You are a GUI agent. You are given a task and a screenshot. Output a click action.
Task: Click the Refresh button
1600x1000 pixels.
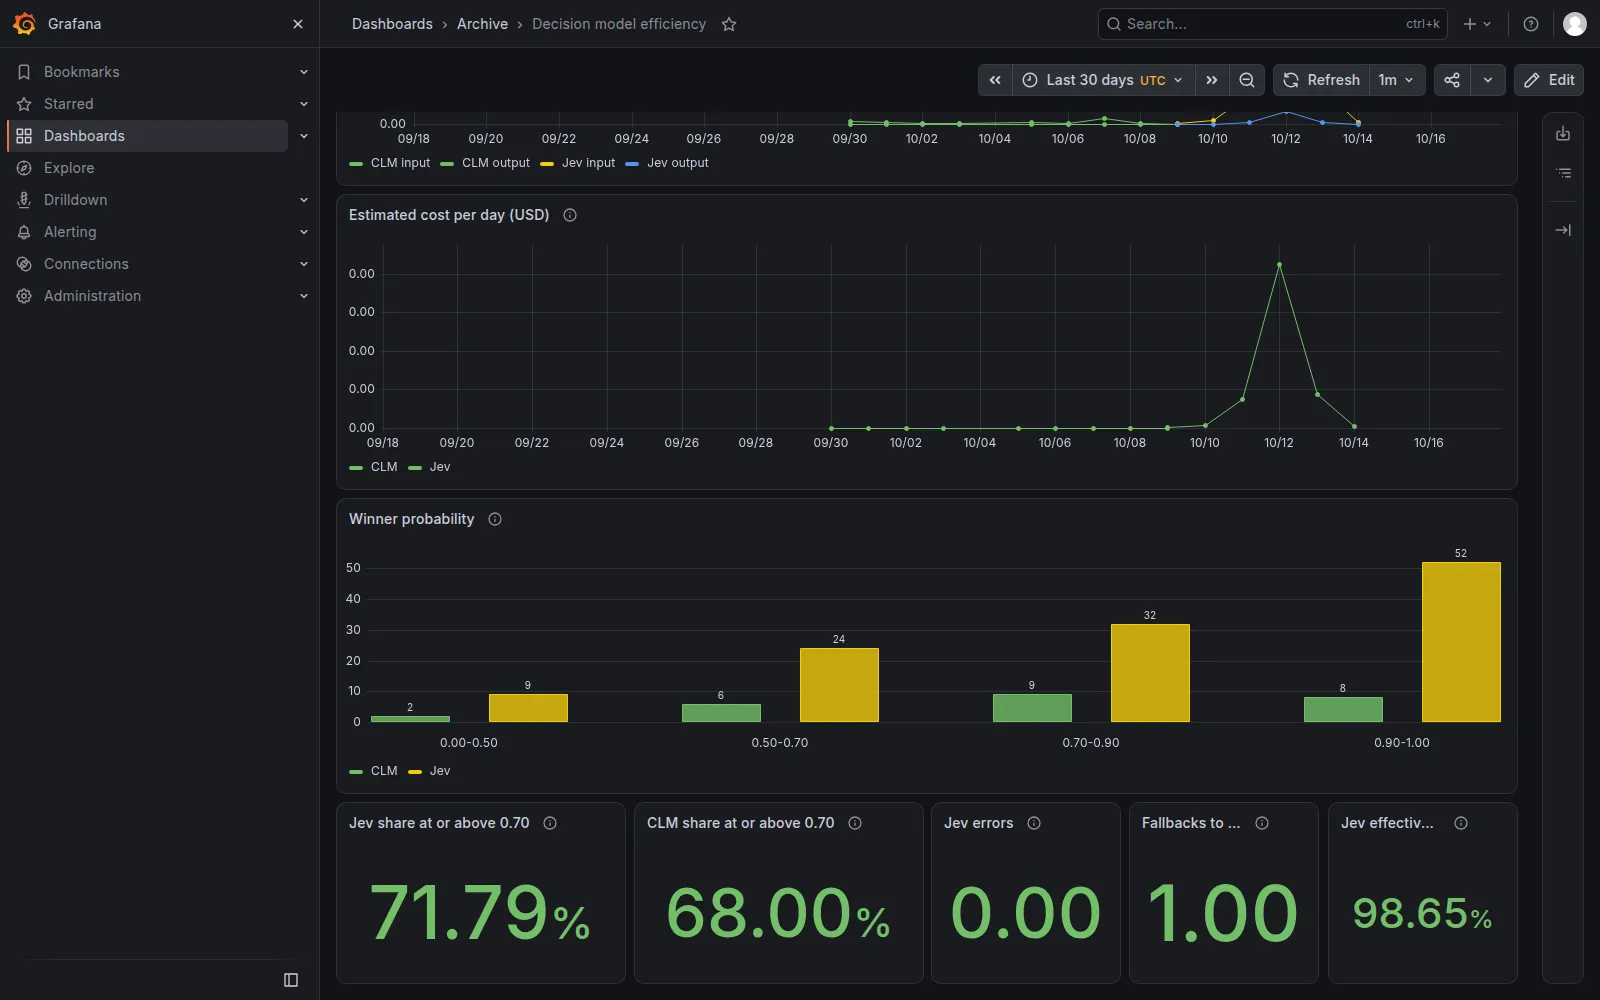click(1322, 80)
